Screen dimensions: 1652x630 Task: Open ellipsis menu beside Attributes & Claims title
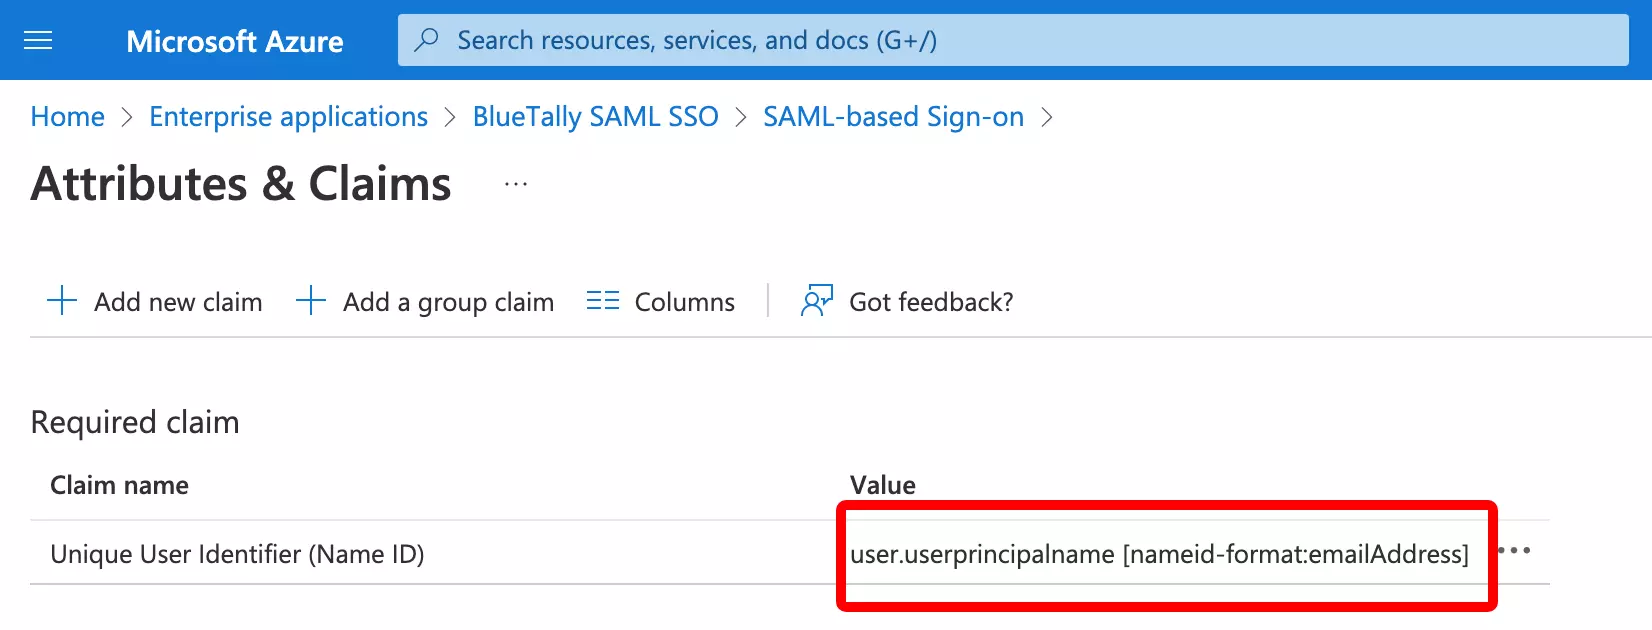(x=516, y=185)
